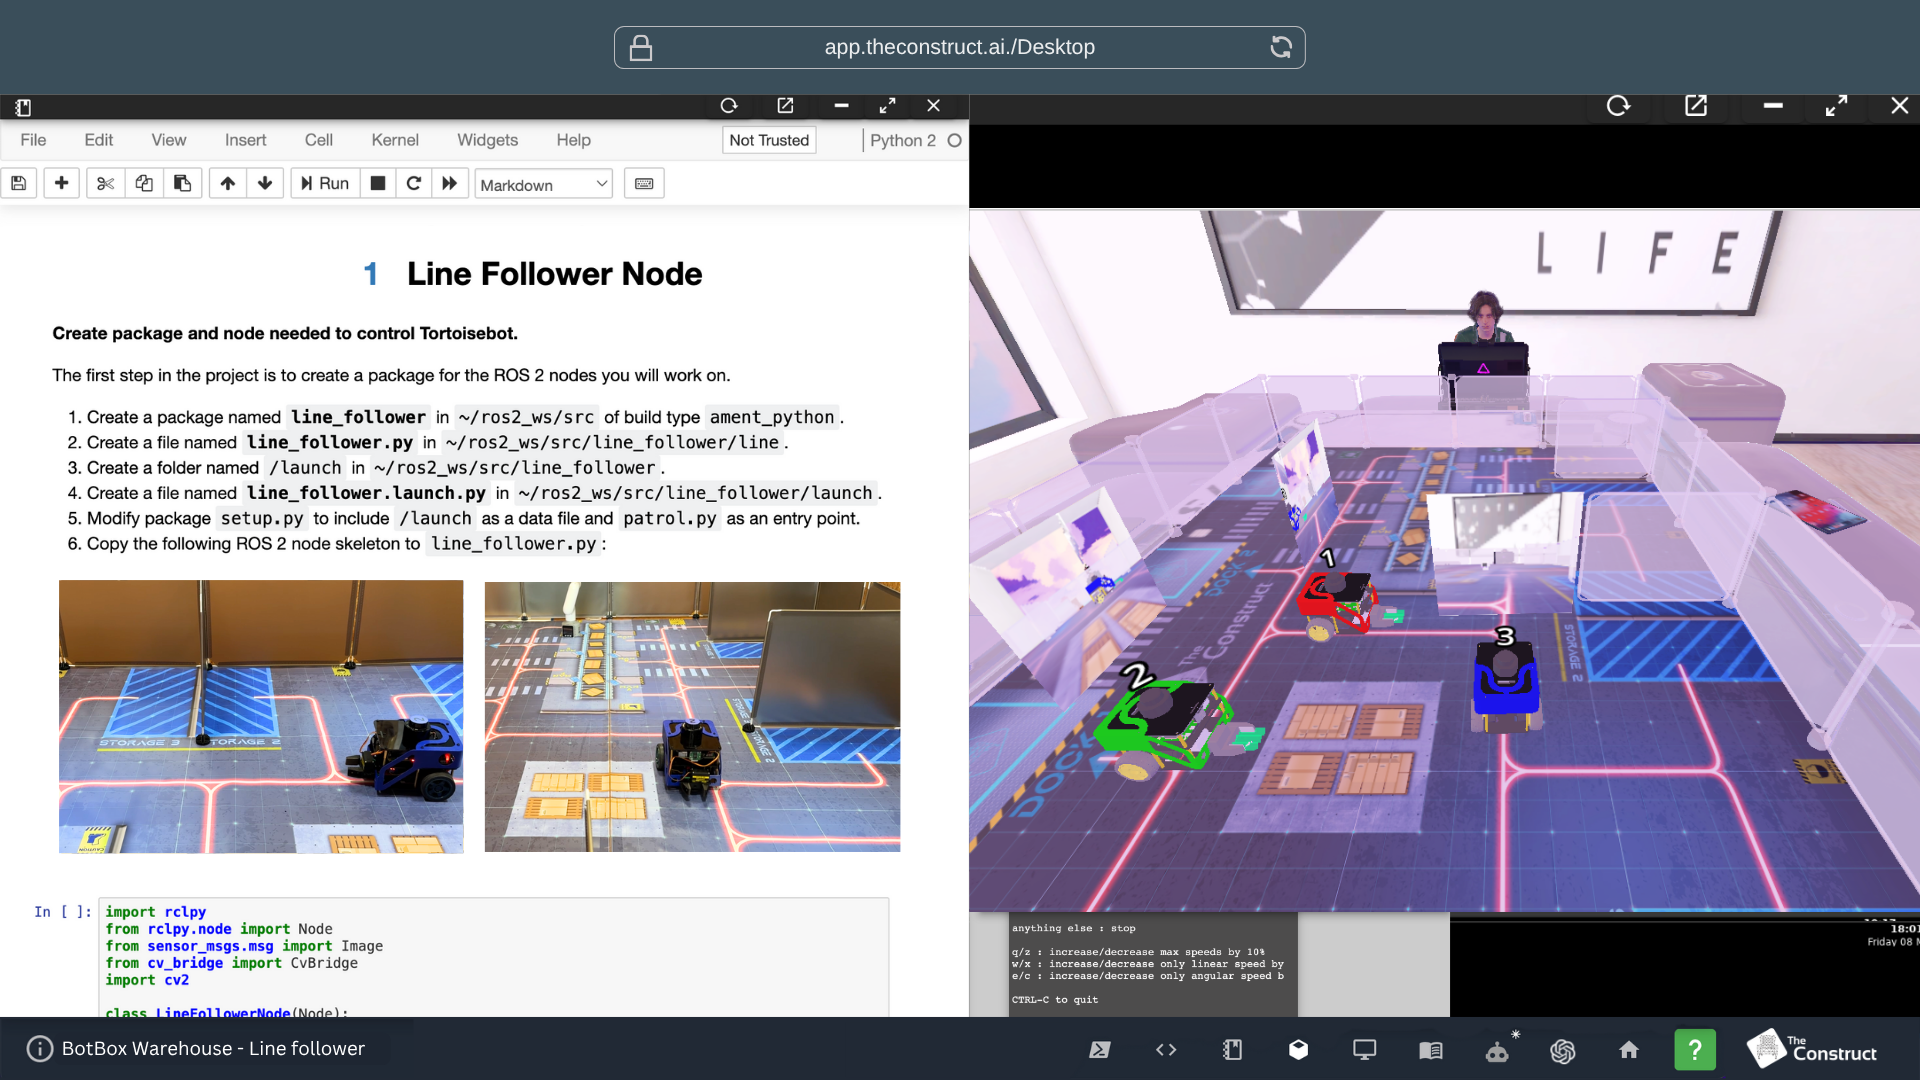Reload the simulation panel
The height and width of the screenshot is (1080, 1920).
[1618, 106]
